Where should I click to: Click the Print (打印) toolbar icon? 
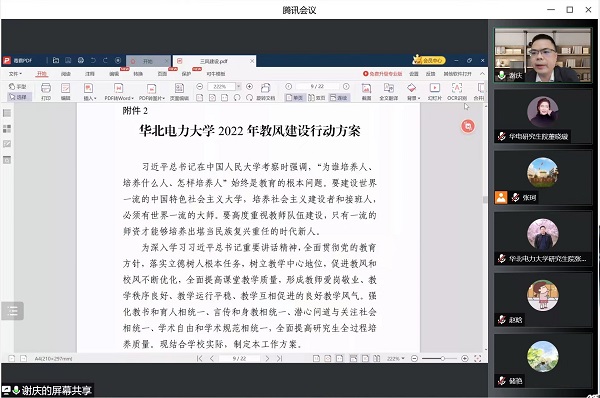coord(46,91)
